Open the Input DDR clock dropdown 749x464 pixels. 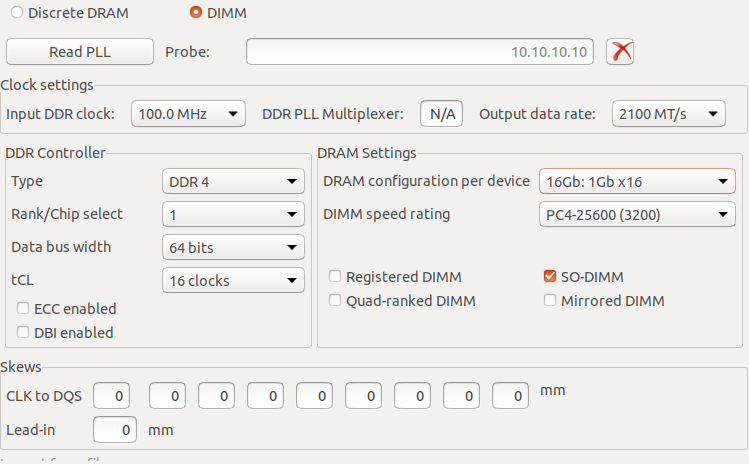[188, 114]
